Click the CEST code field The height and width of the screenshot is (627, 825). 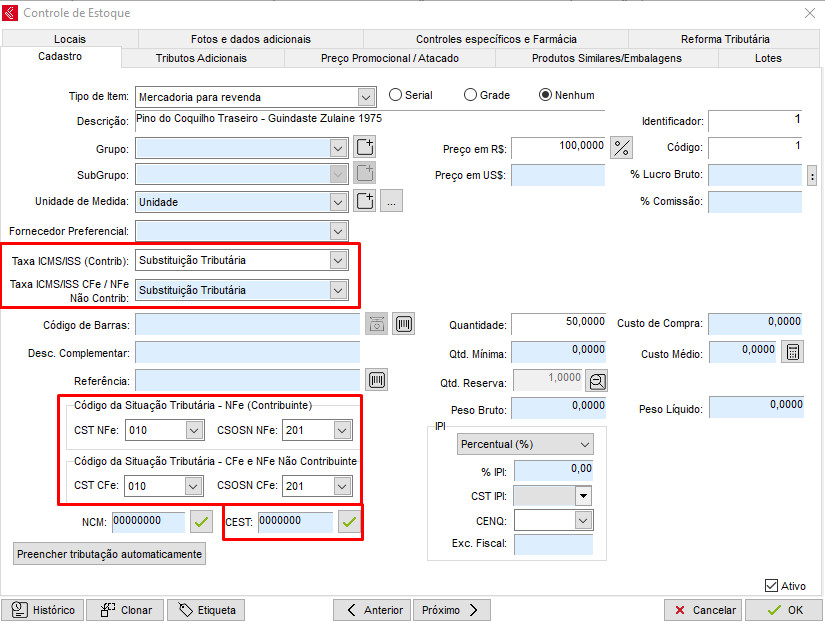point(295,522)
